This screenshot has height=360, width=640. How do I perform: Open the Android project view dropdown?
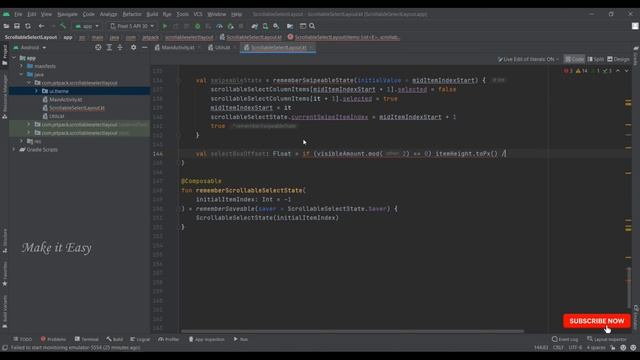(x=29, y=48)
